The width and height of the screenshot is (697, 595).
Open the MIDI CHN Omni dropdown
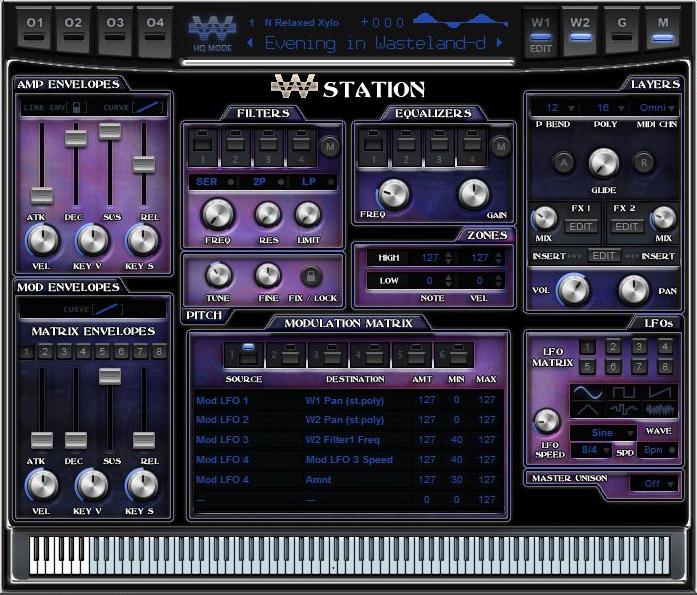(657, 108)
